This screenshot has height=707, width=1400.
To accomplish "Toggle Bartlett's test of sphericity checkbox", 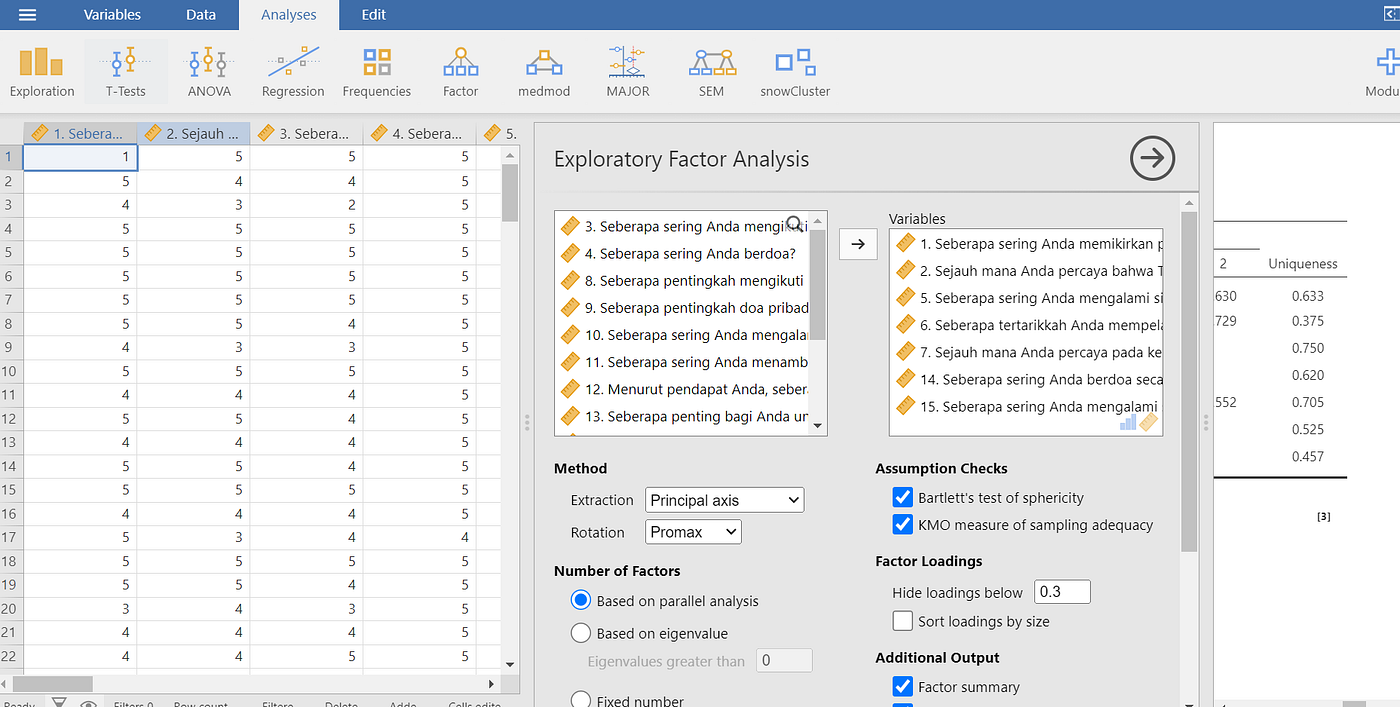I will (x=901, y=497).
